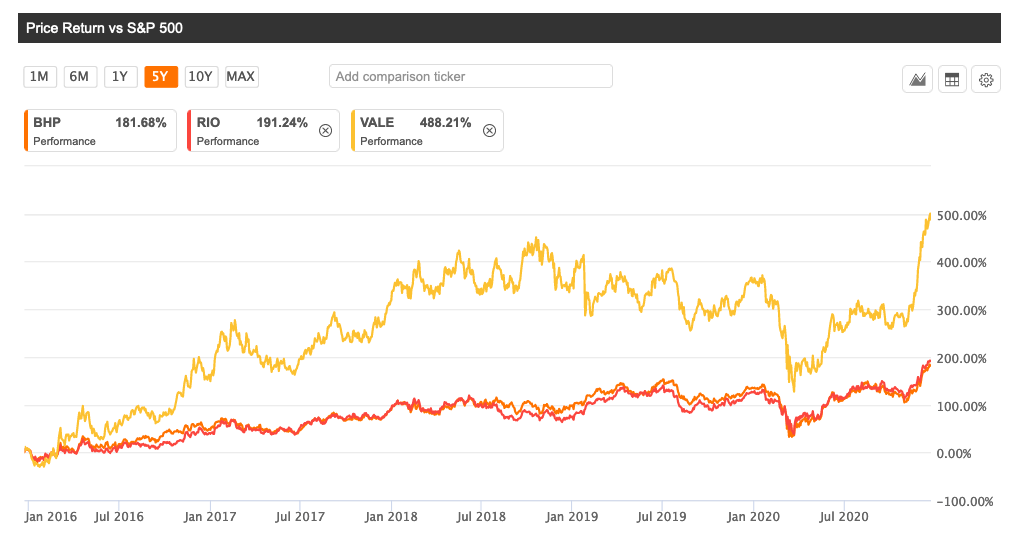This screenshot has width=1016, height=544.
Task: Click the Jul 2017 x-axis label
Action: click(x=299, y=517)
